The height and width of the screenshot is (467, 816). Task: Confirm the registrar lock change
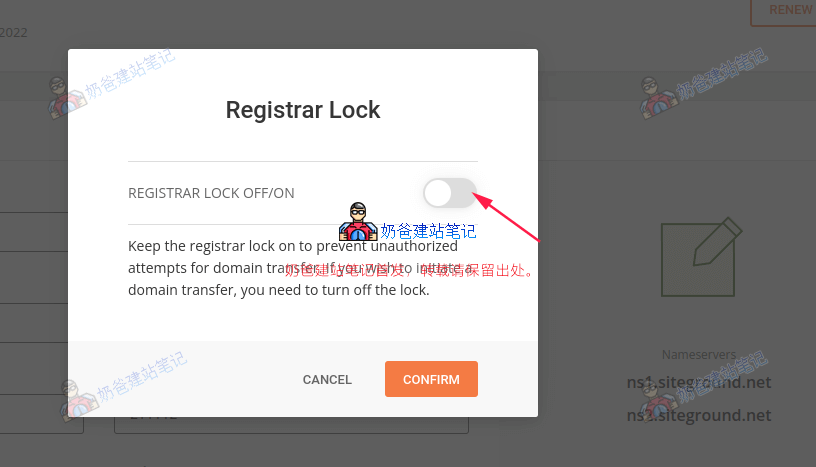coord(431,380)
